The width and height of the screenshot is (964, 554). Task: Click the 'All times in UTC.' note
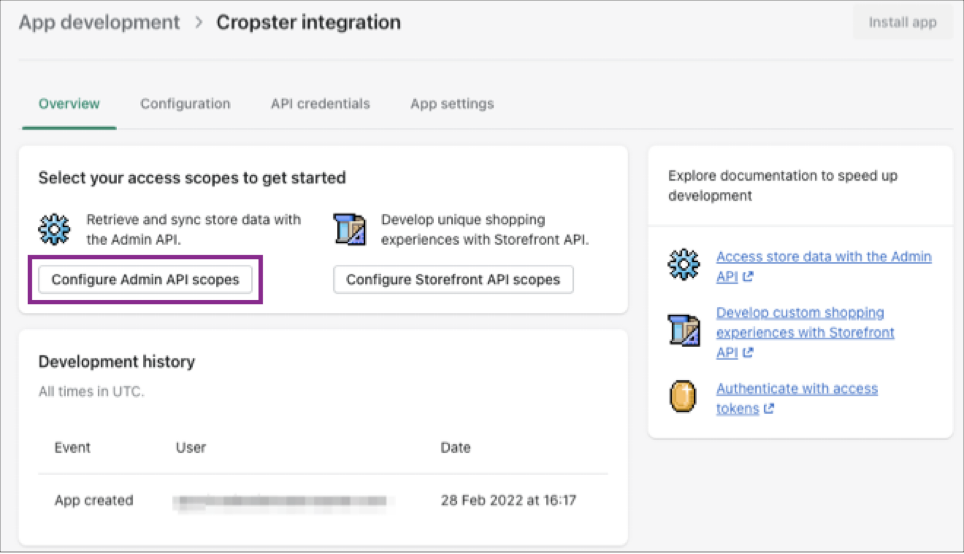coord(91,392)
